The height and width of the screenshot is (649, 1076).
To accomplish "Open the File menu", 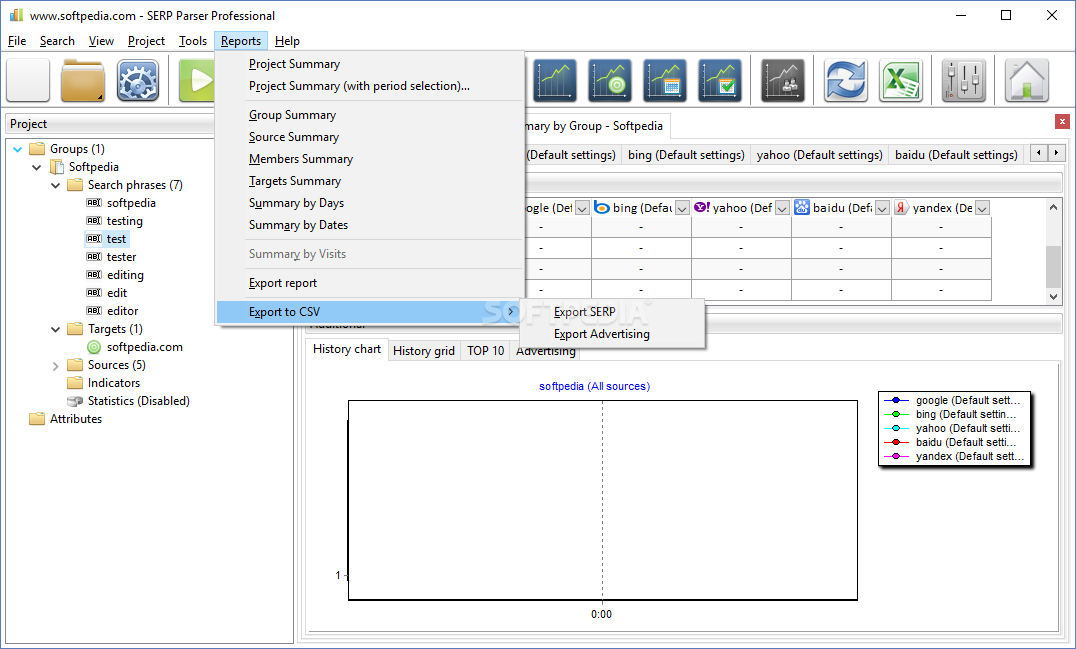I will [x=17, y=41].
